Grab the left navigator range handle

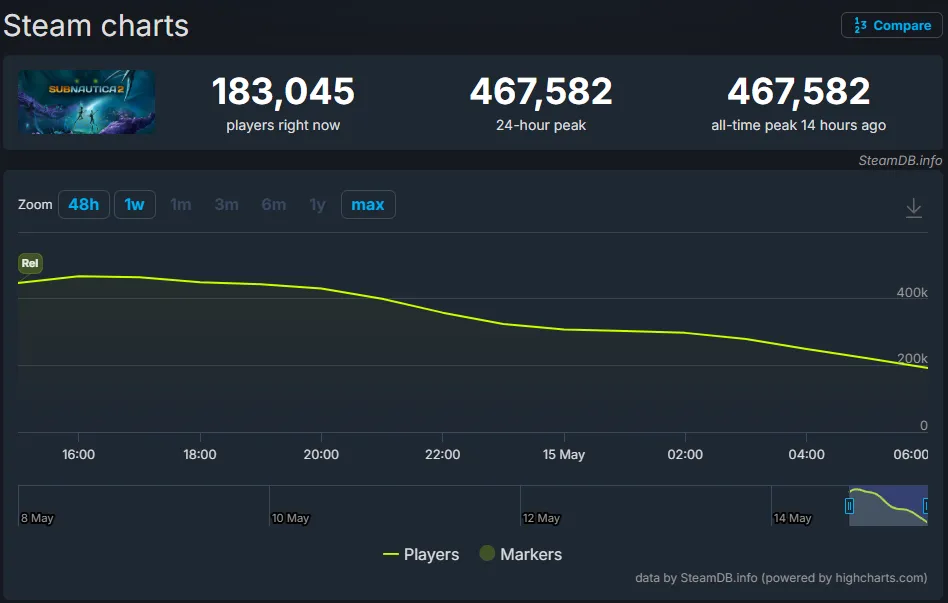pos(849,506)
